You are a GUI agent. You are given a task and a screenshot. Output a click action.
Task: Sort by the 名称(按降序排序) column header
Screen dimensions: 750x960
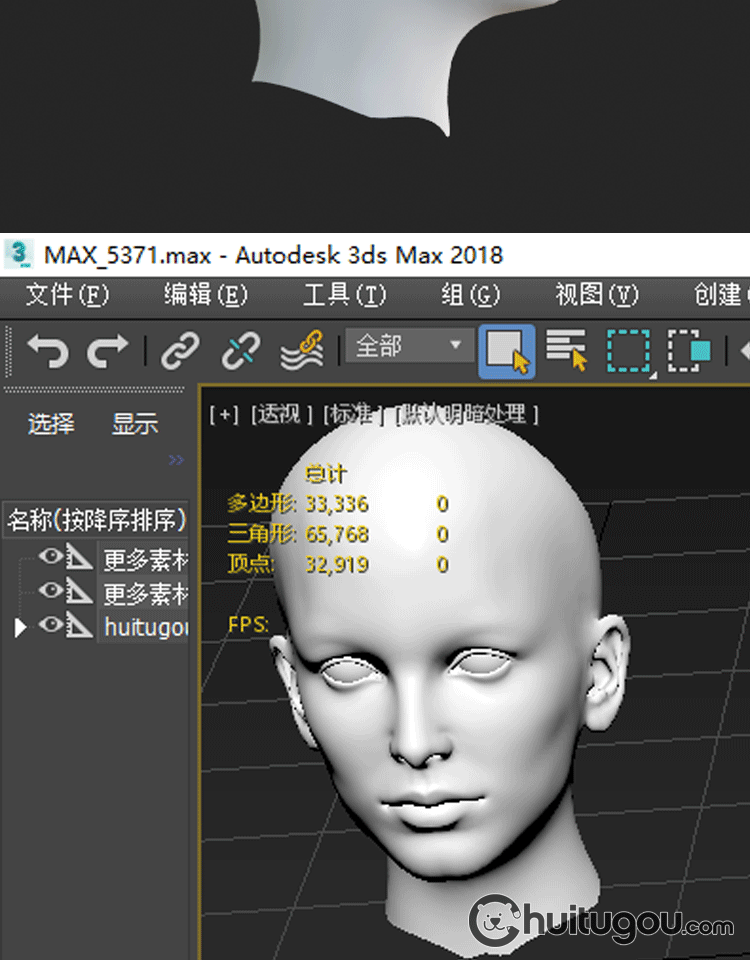coord(96,520)
